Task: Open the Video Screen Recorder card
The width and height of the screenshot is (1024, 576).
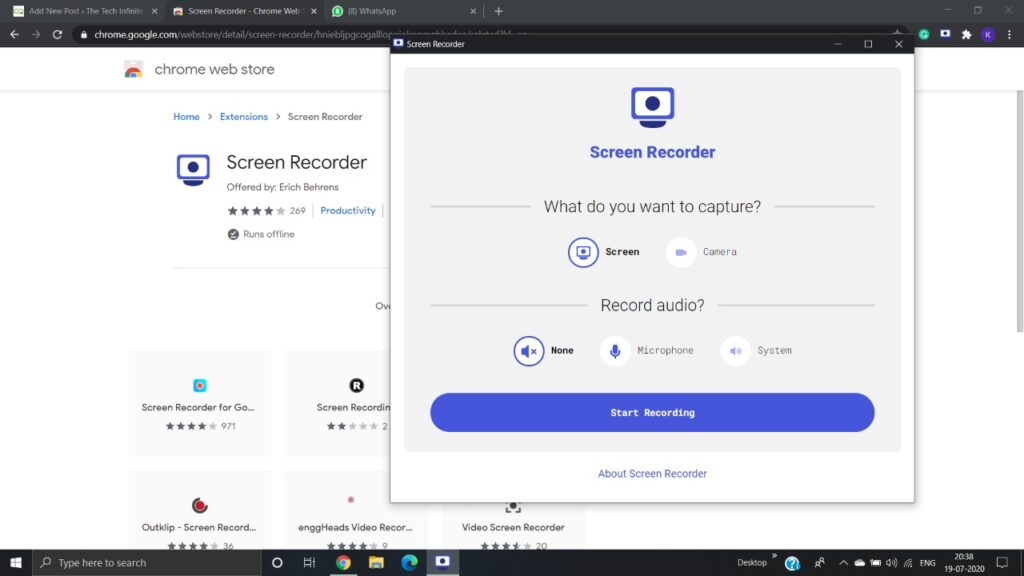Action: 513,526
